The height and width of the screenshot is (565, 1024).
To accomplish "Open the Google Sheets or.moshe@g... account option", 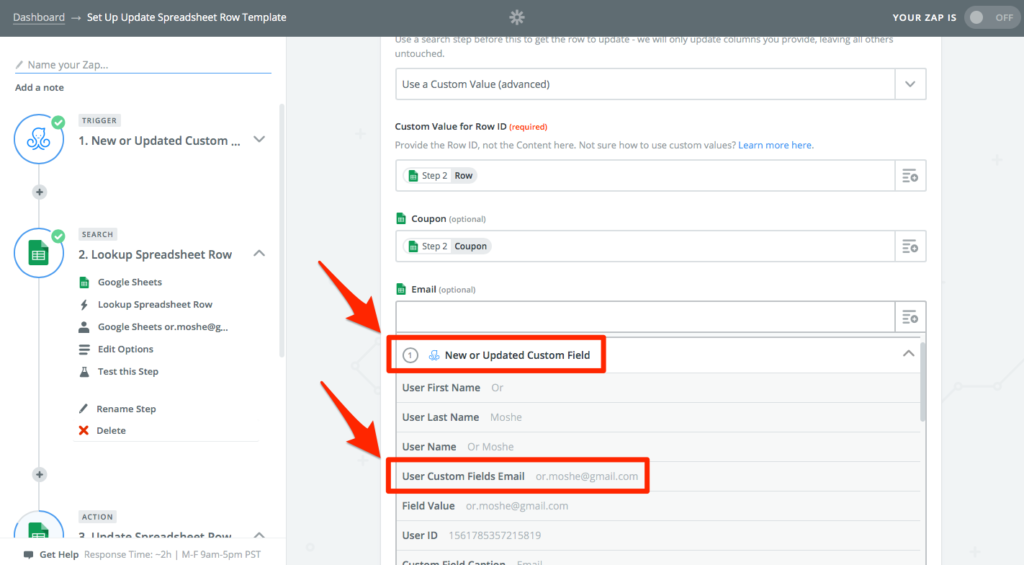I will [x=163, y=327].
